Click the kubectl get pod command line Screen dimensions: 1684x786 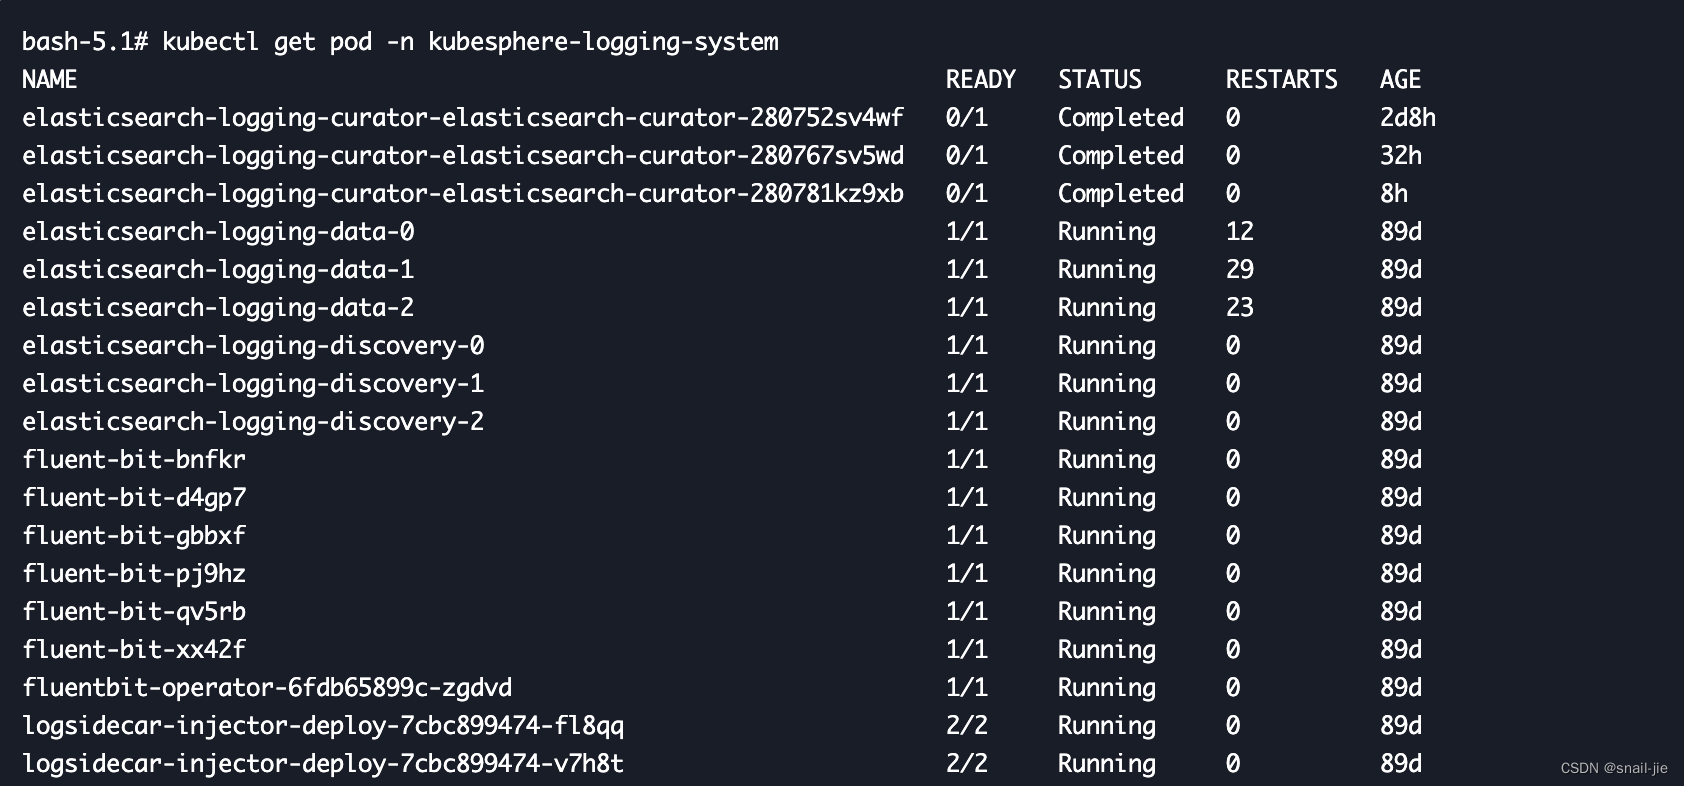400,42
